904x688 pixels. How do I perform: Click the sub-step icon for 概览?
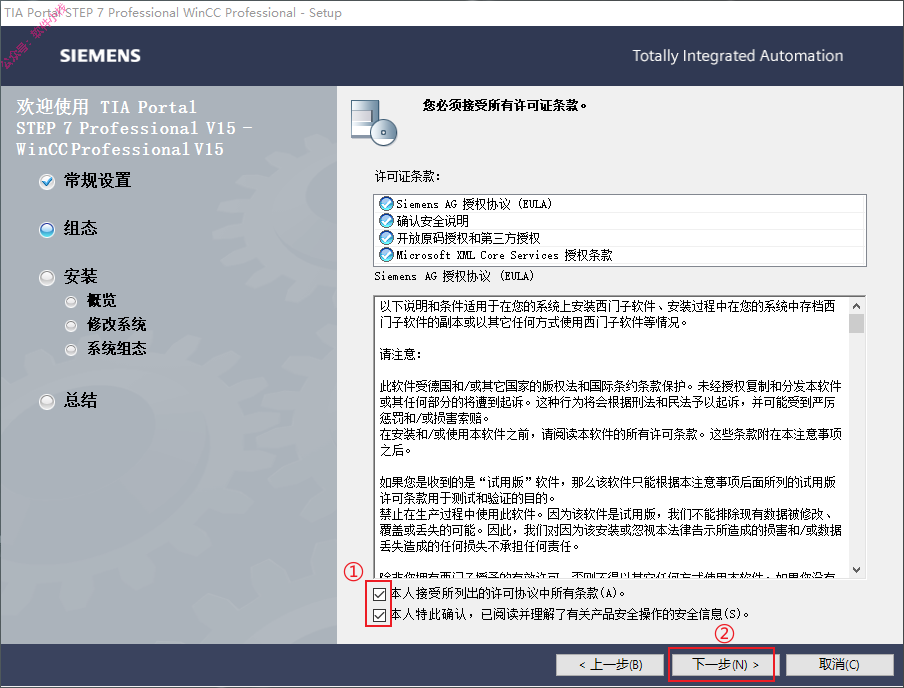click(x=71, y=302)
